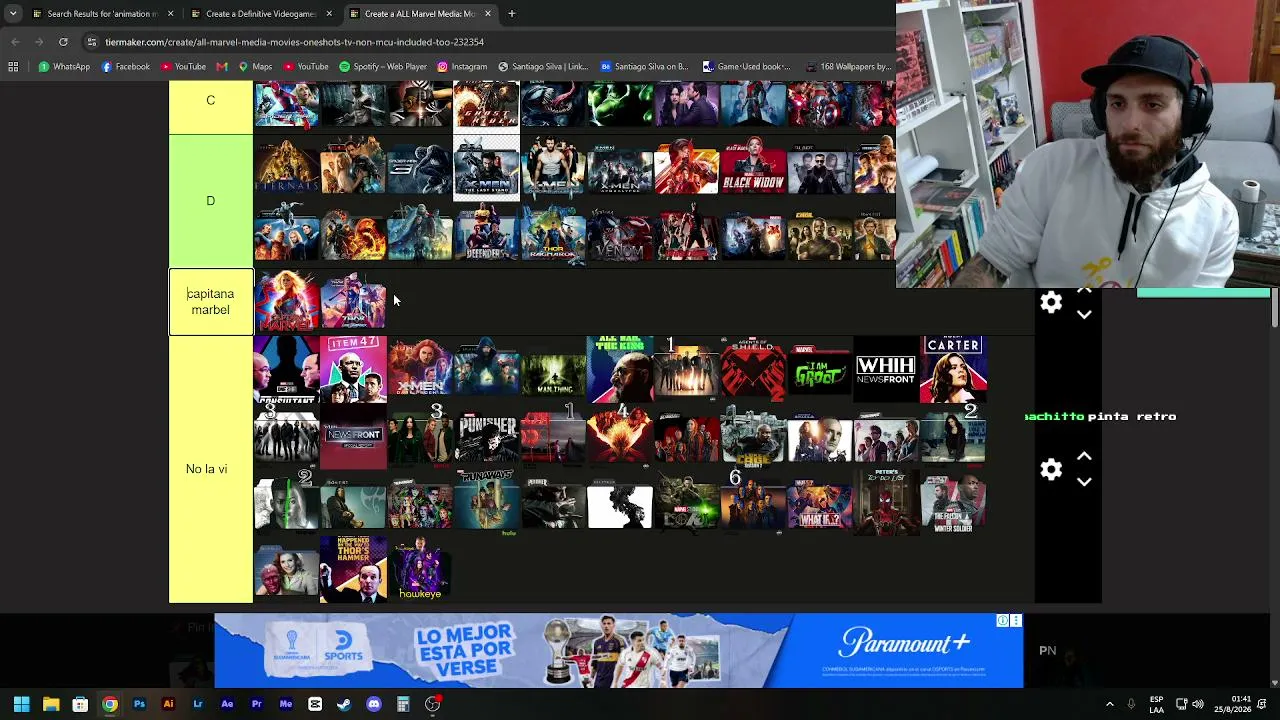Screen dimensions: 1280x720
Task: Open the Spotify – Web Player bookmark
Action: coord(383,67)
